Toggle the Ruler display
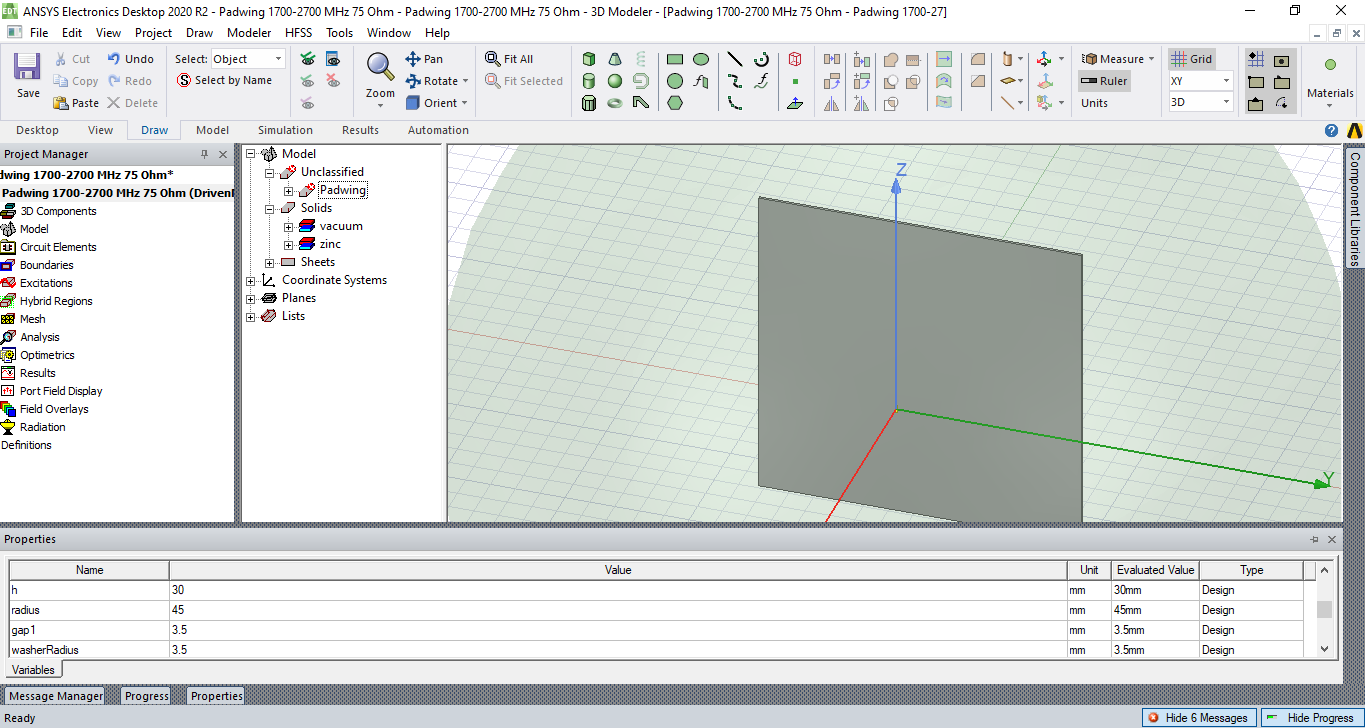The image size is (1365, 728). [1104, 81]
